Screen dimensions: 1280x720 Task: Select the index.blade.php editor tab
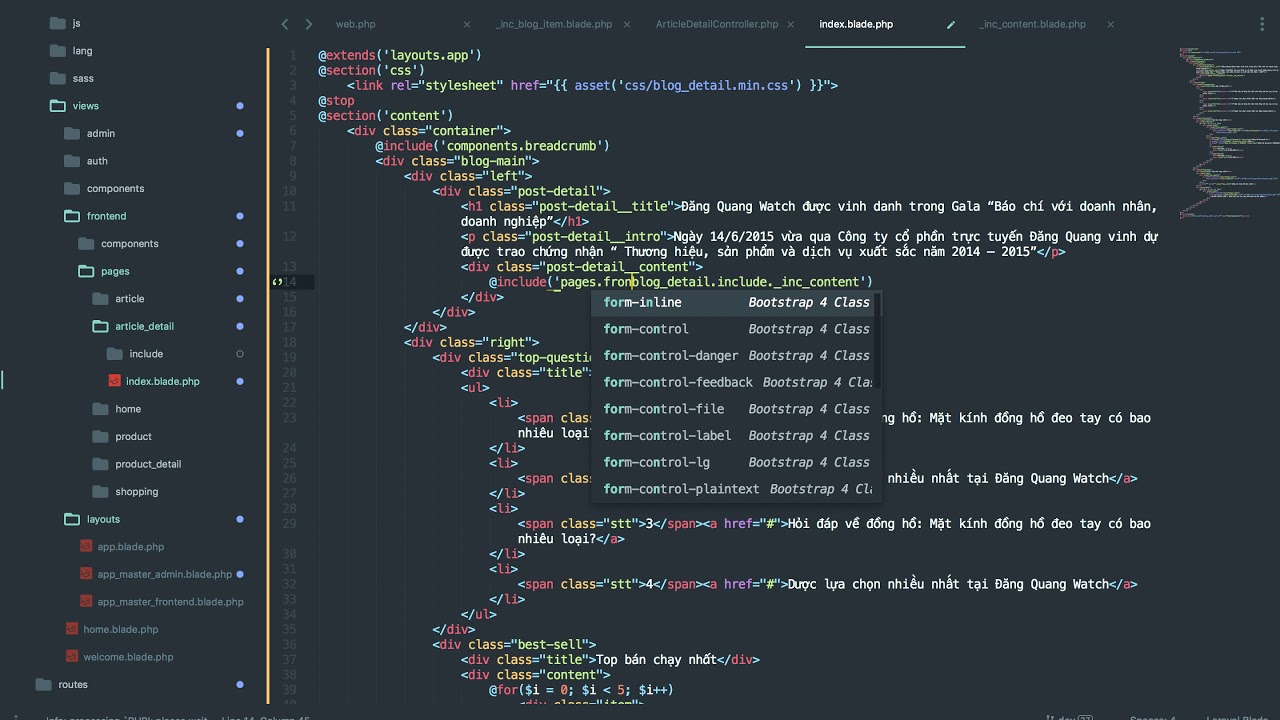[x=856, y=24]
